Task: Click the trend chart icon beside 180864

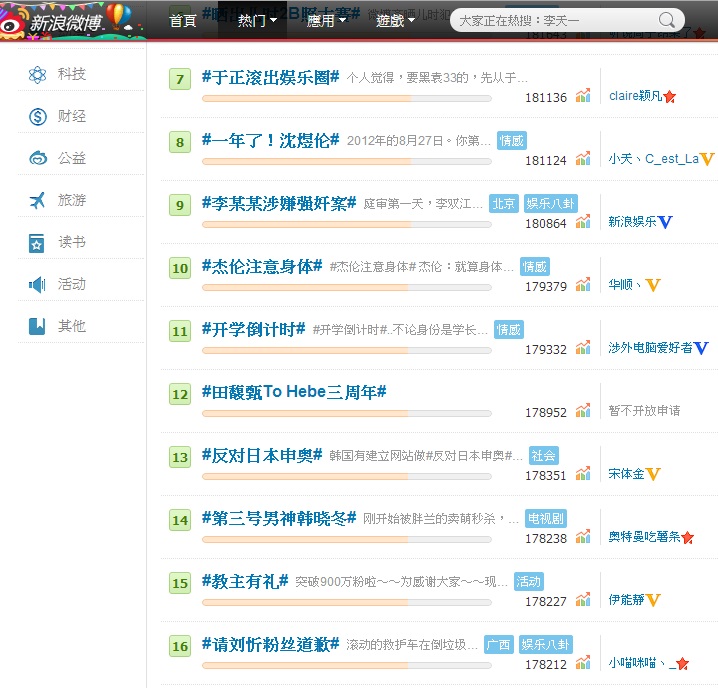Action: (583, 221)
